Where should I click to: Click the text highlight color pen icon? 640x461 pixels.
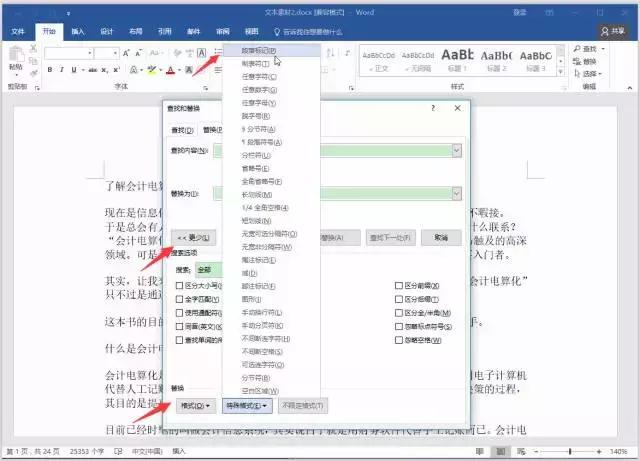151,70
